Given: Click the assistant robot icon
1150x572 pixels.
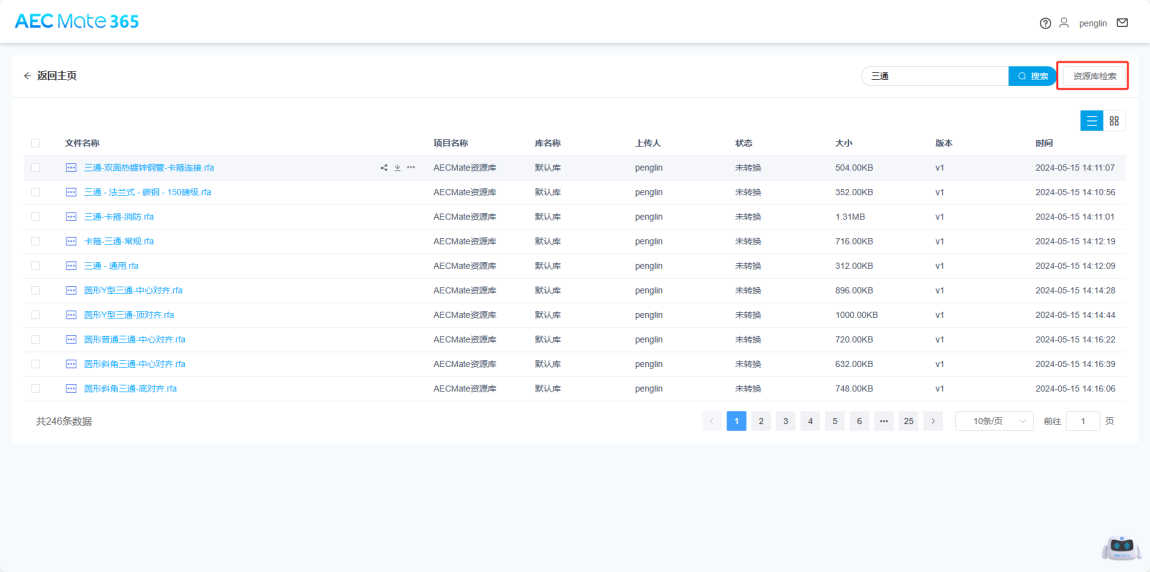Looking at the screenshot, I should pyautogui.click(x=1120, y=547).
